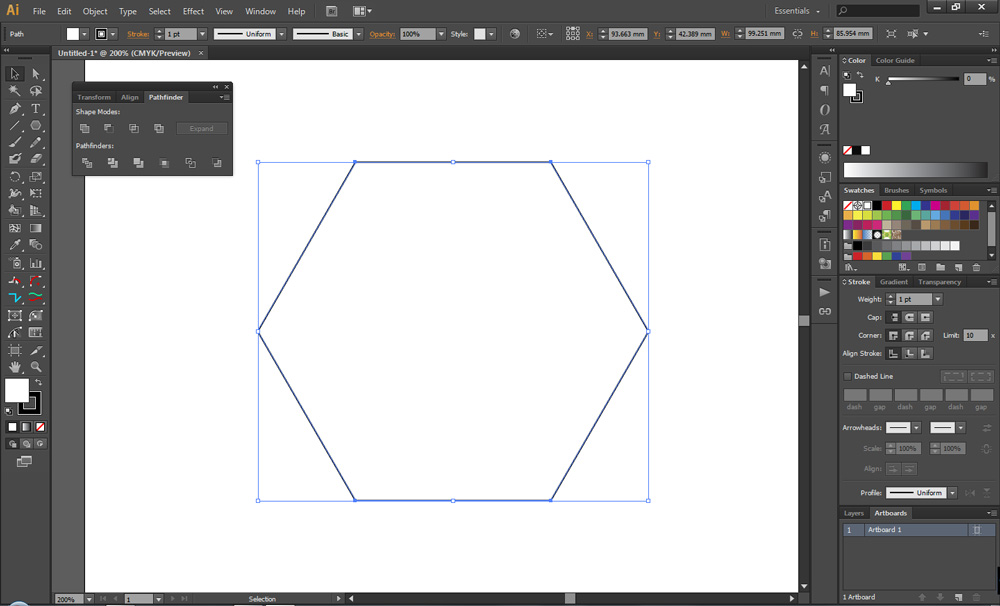Click the orange Stroke link in control bar

[138, 34]
